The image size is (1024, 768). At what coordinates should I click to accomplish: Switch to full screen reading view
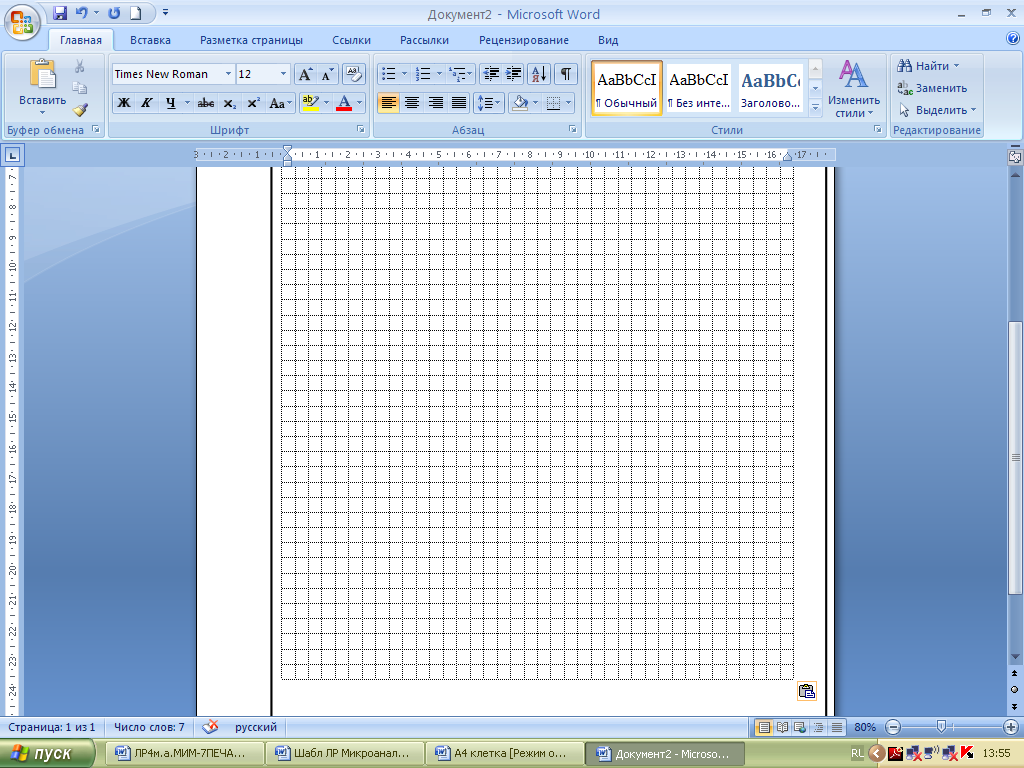(782, 727)
